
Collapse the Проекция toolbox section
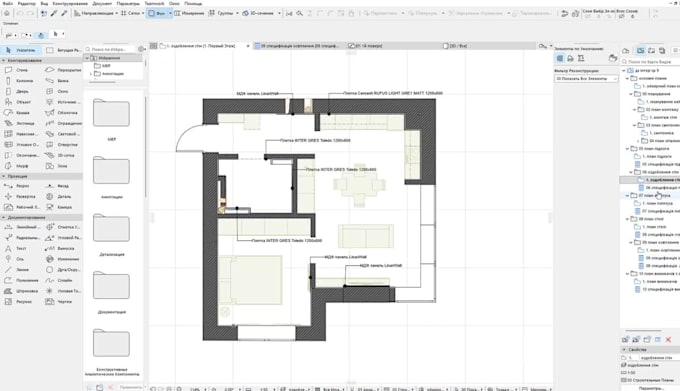(3, 176)
